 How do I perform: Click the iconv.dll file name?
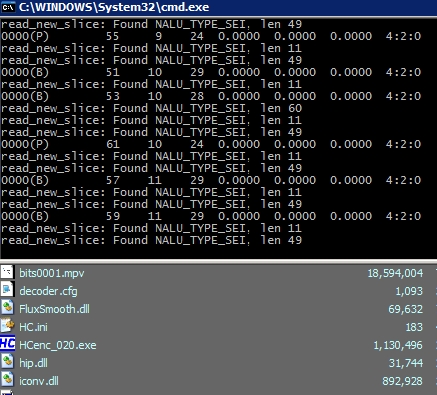click(x=39, y=381)
